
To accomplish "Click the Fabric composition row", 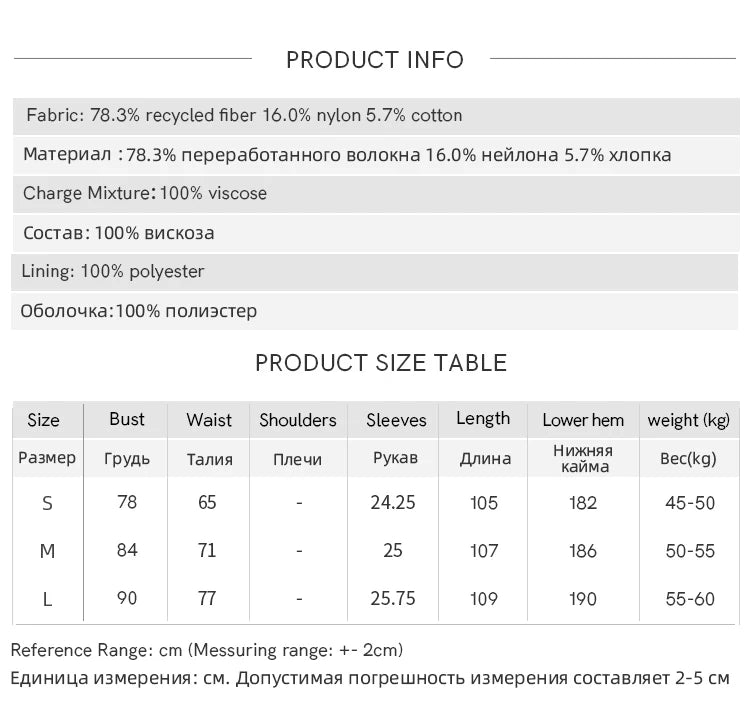I will 245,115.
